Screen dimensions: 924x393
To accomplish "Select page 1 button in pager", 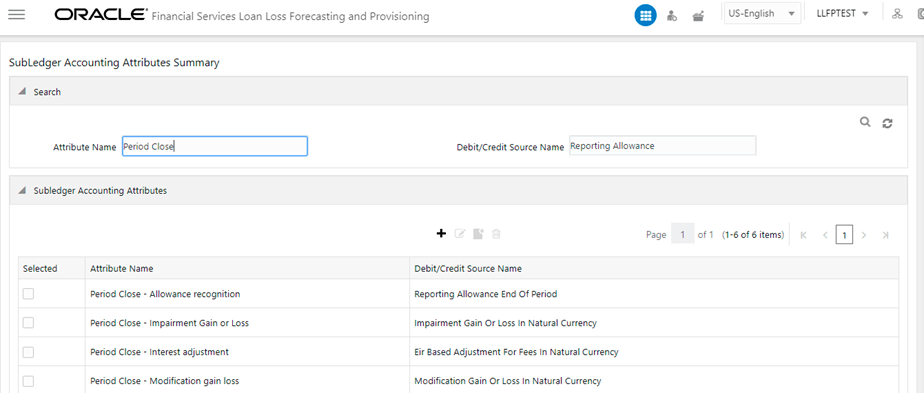I will pyautogui.click(x=844, y=235).
